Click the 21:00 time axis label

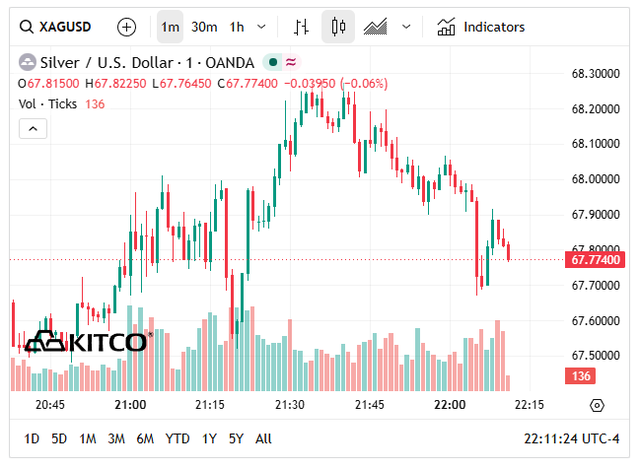[x=130, y=405]
